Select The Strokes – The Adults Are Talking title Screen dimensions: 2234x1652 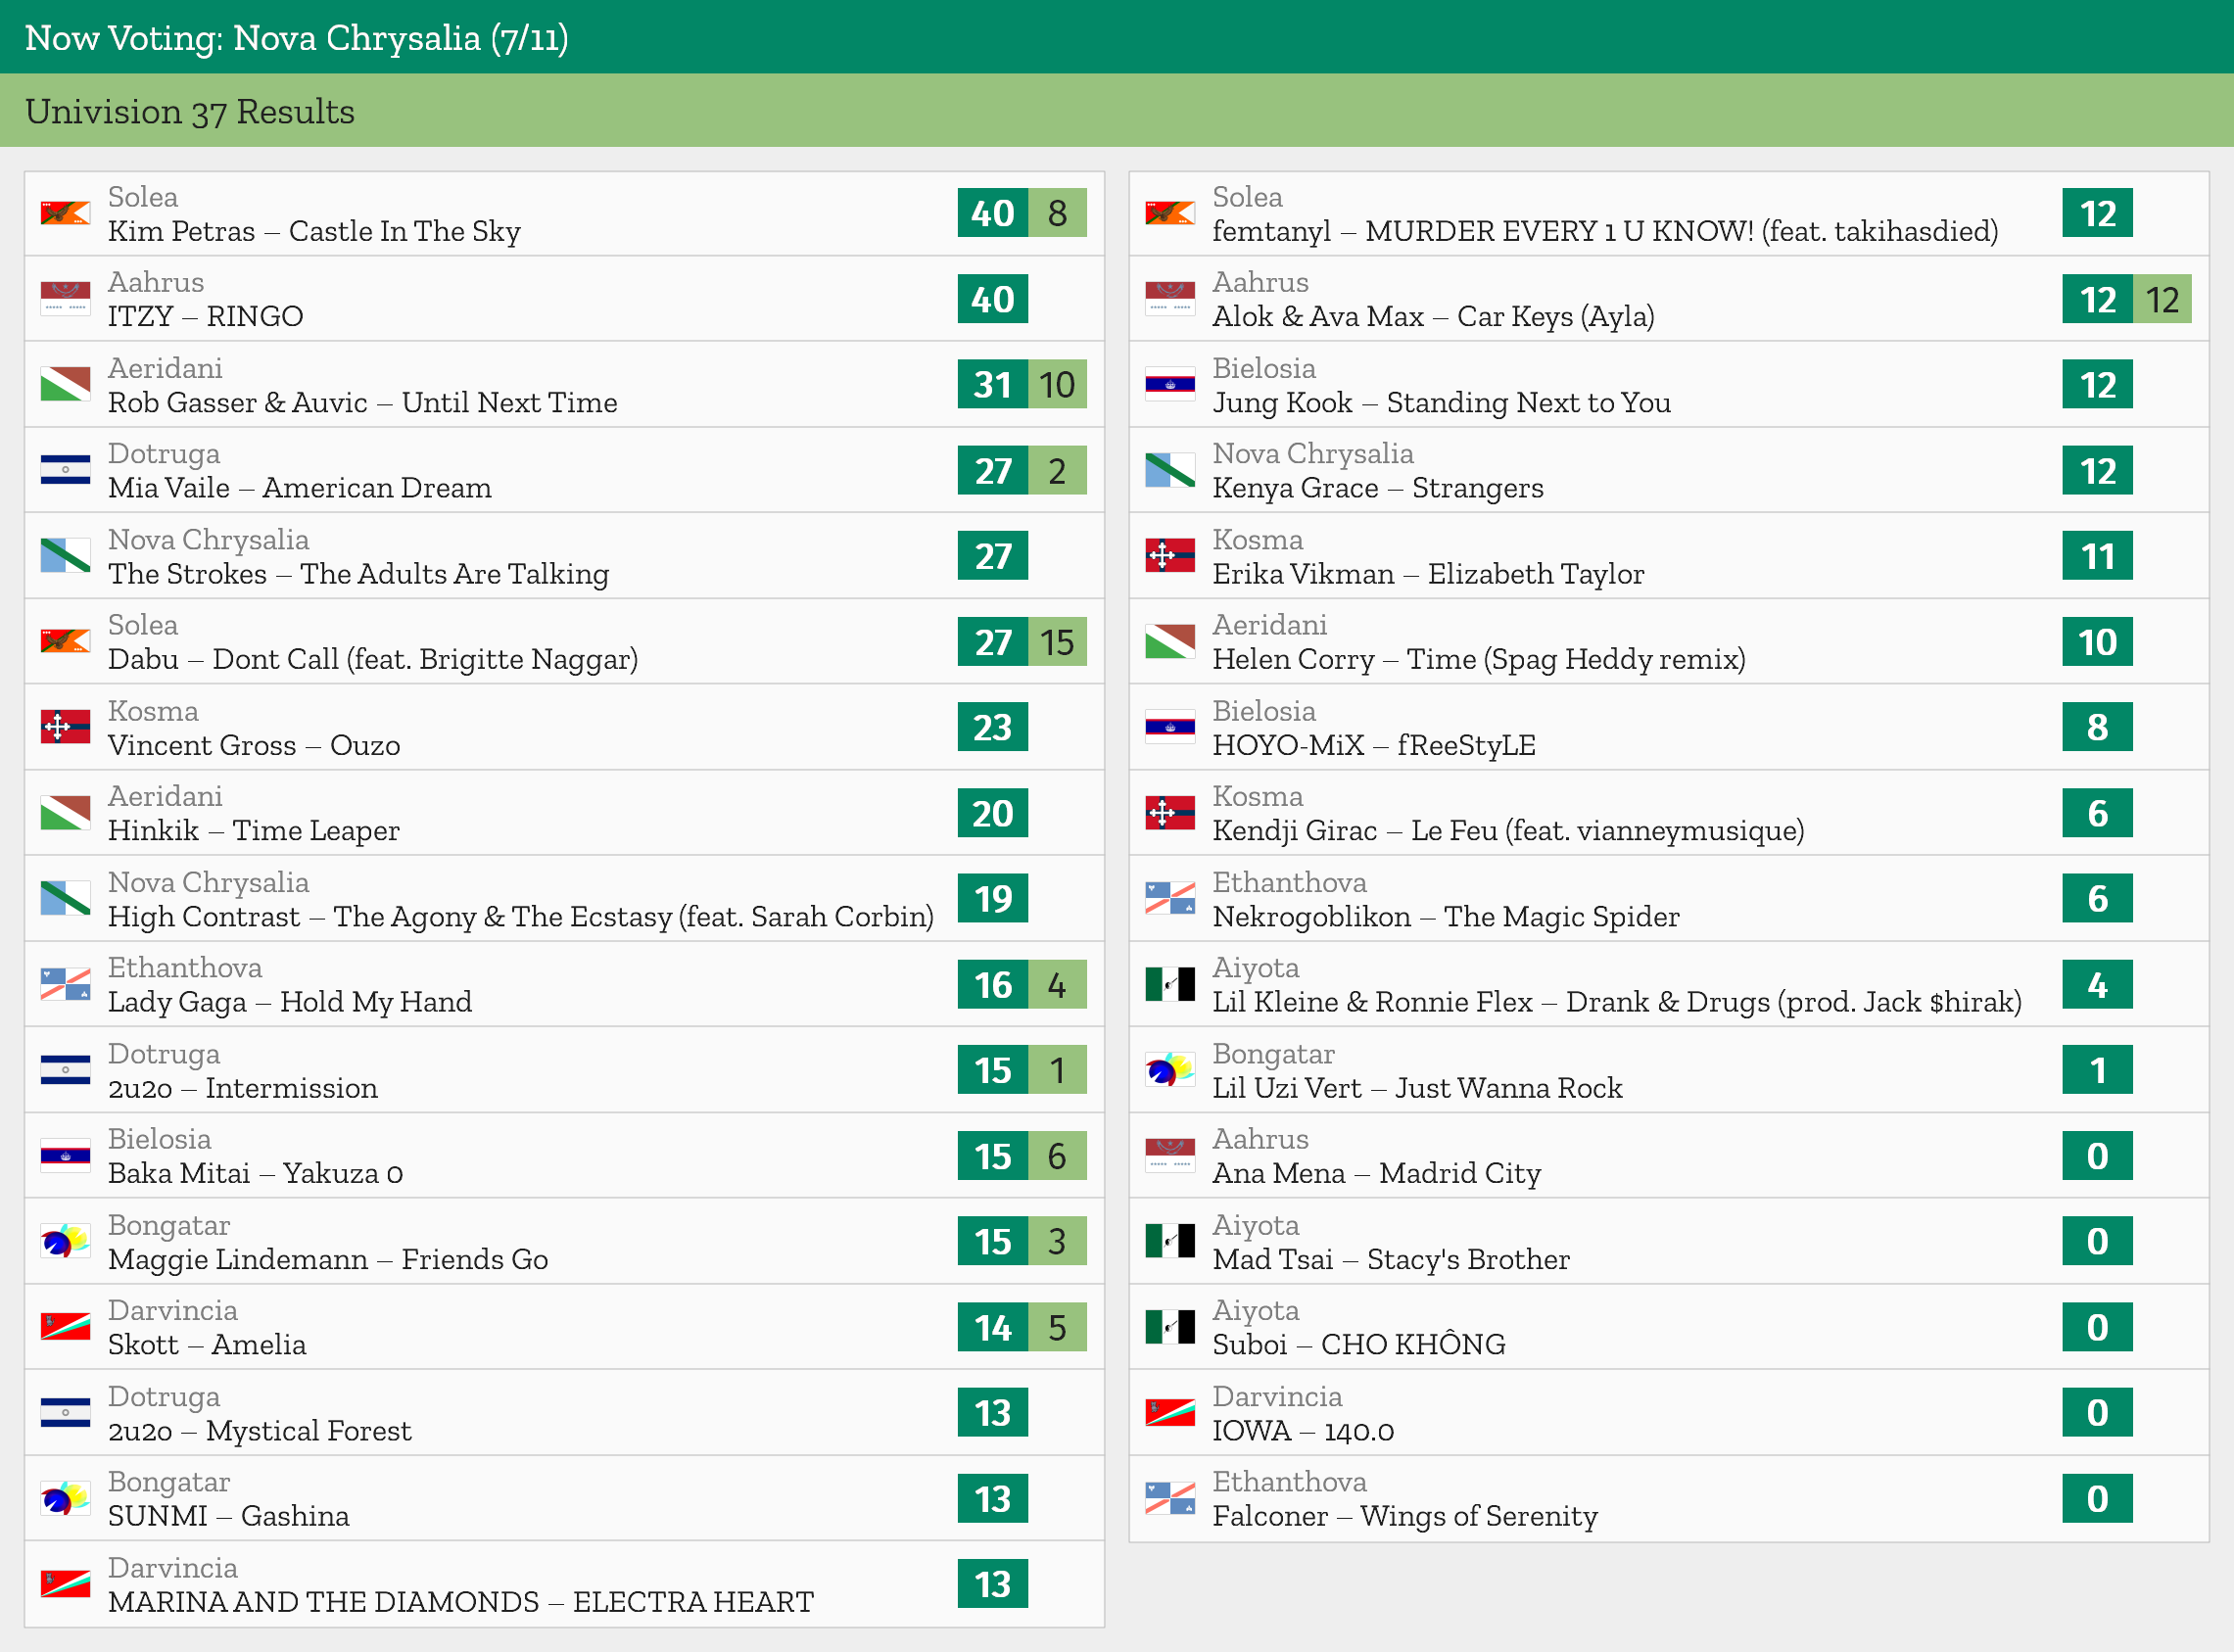tap(358, 574)
